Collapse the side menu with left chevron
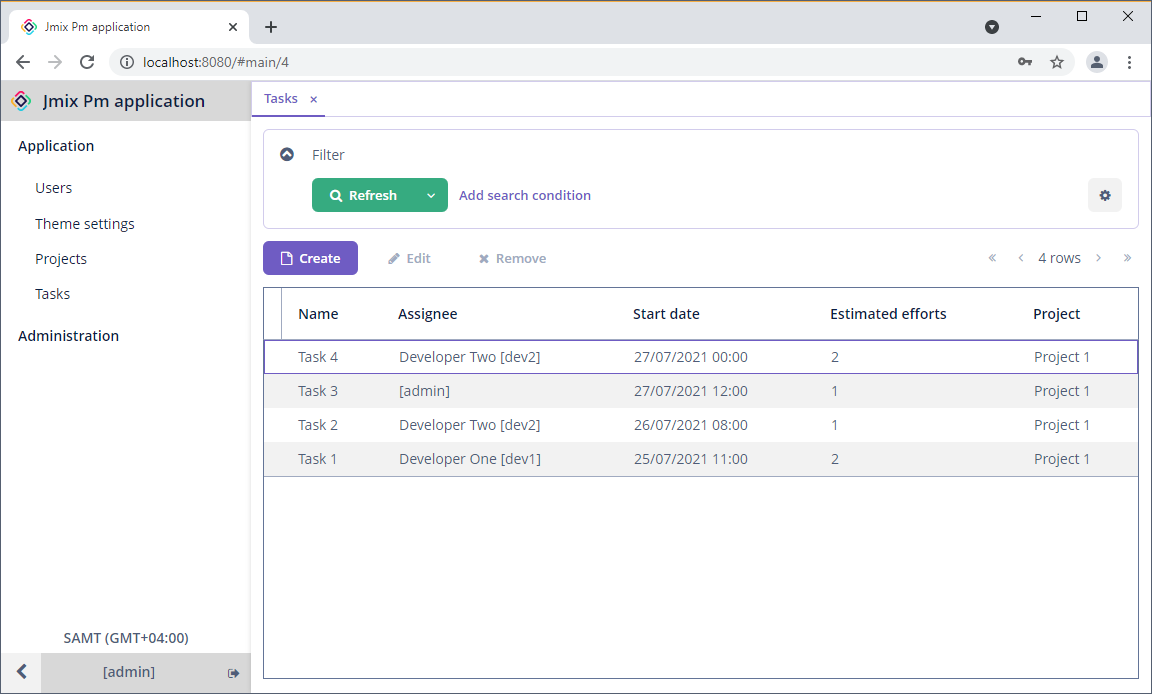The width and height of the screenshot is (1152, 694). pyautogui.click(x=21, y=672)
